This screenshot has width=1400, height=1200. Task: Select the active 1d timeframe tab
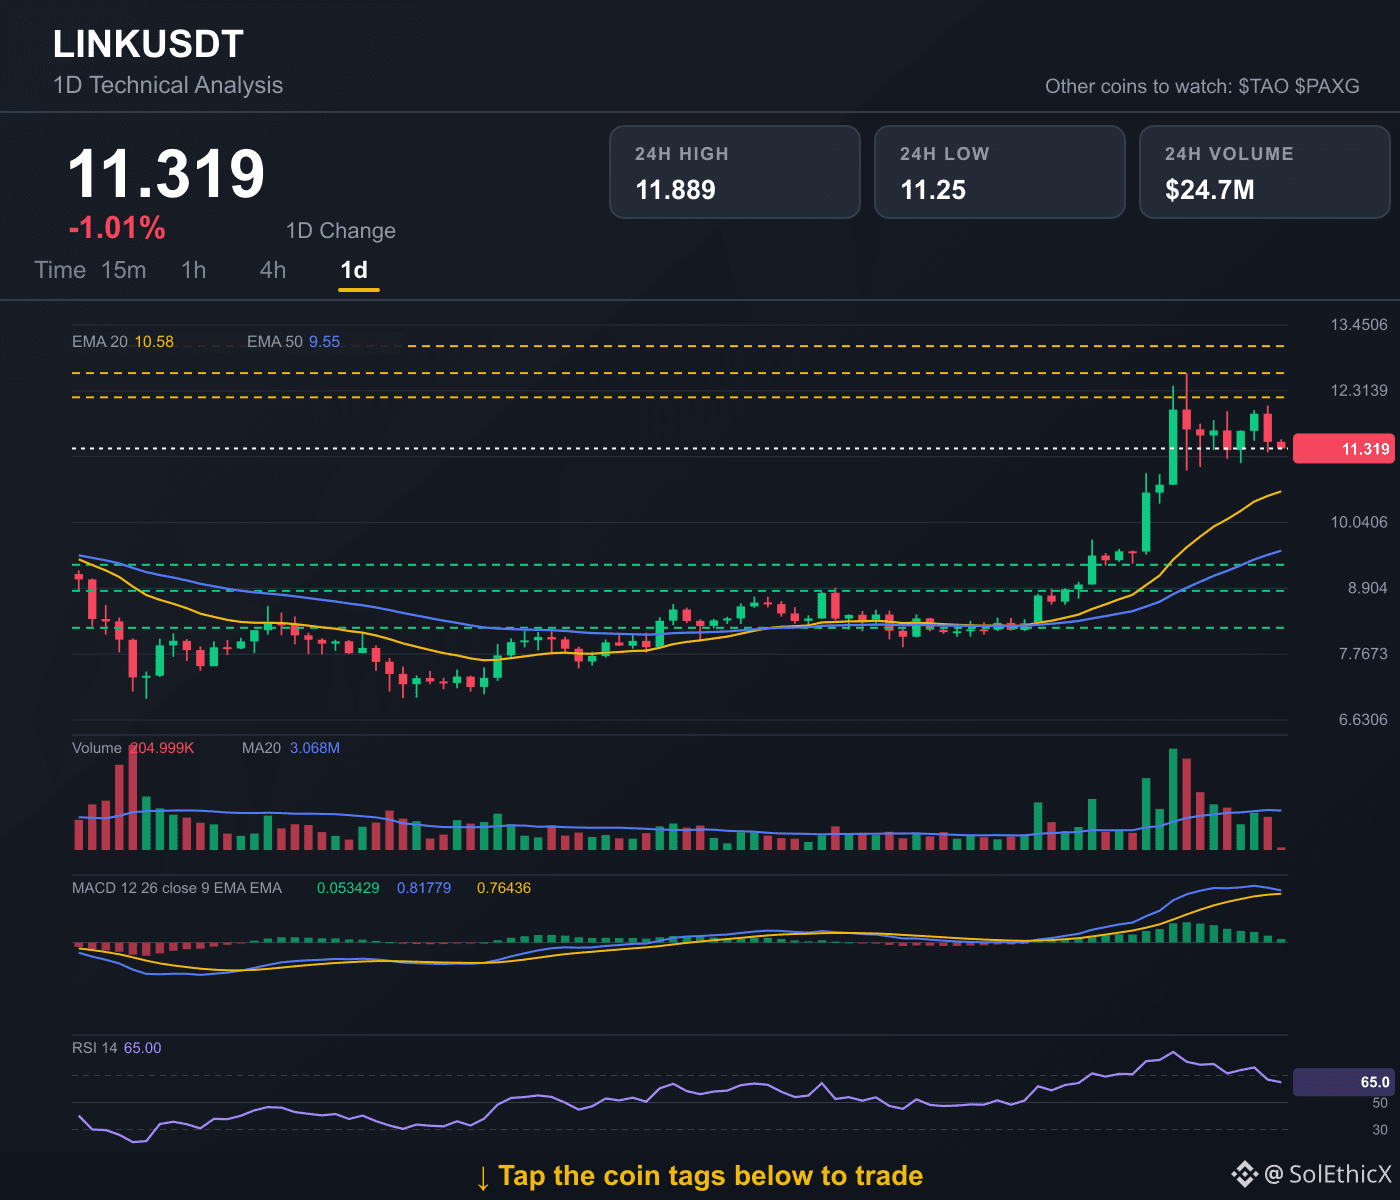click(355, 270)
